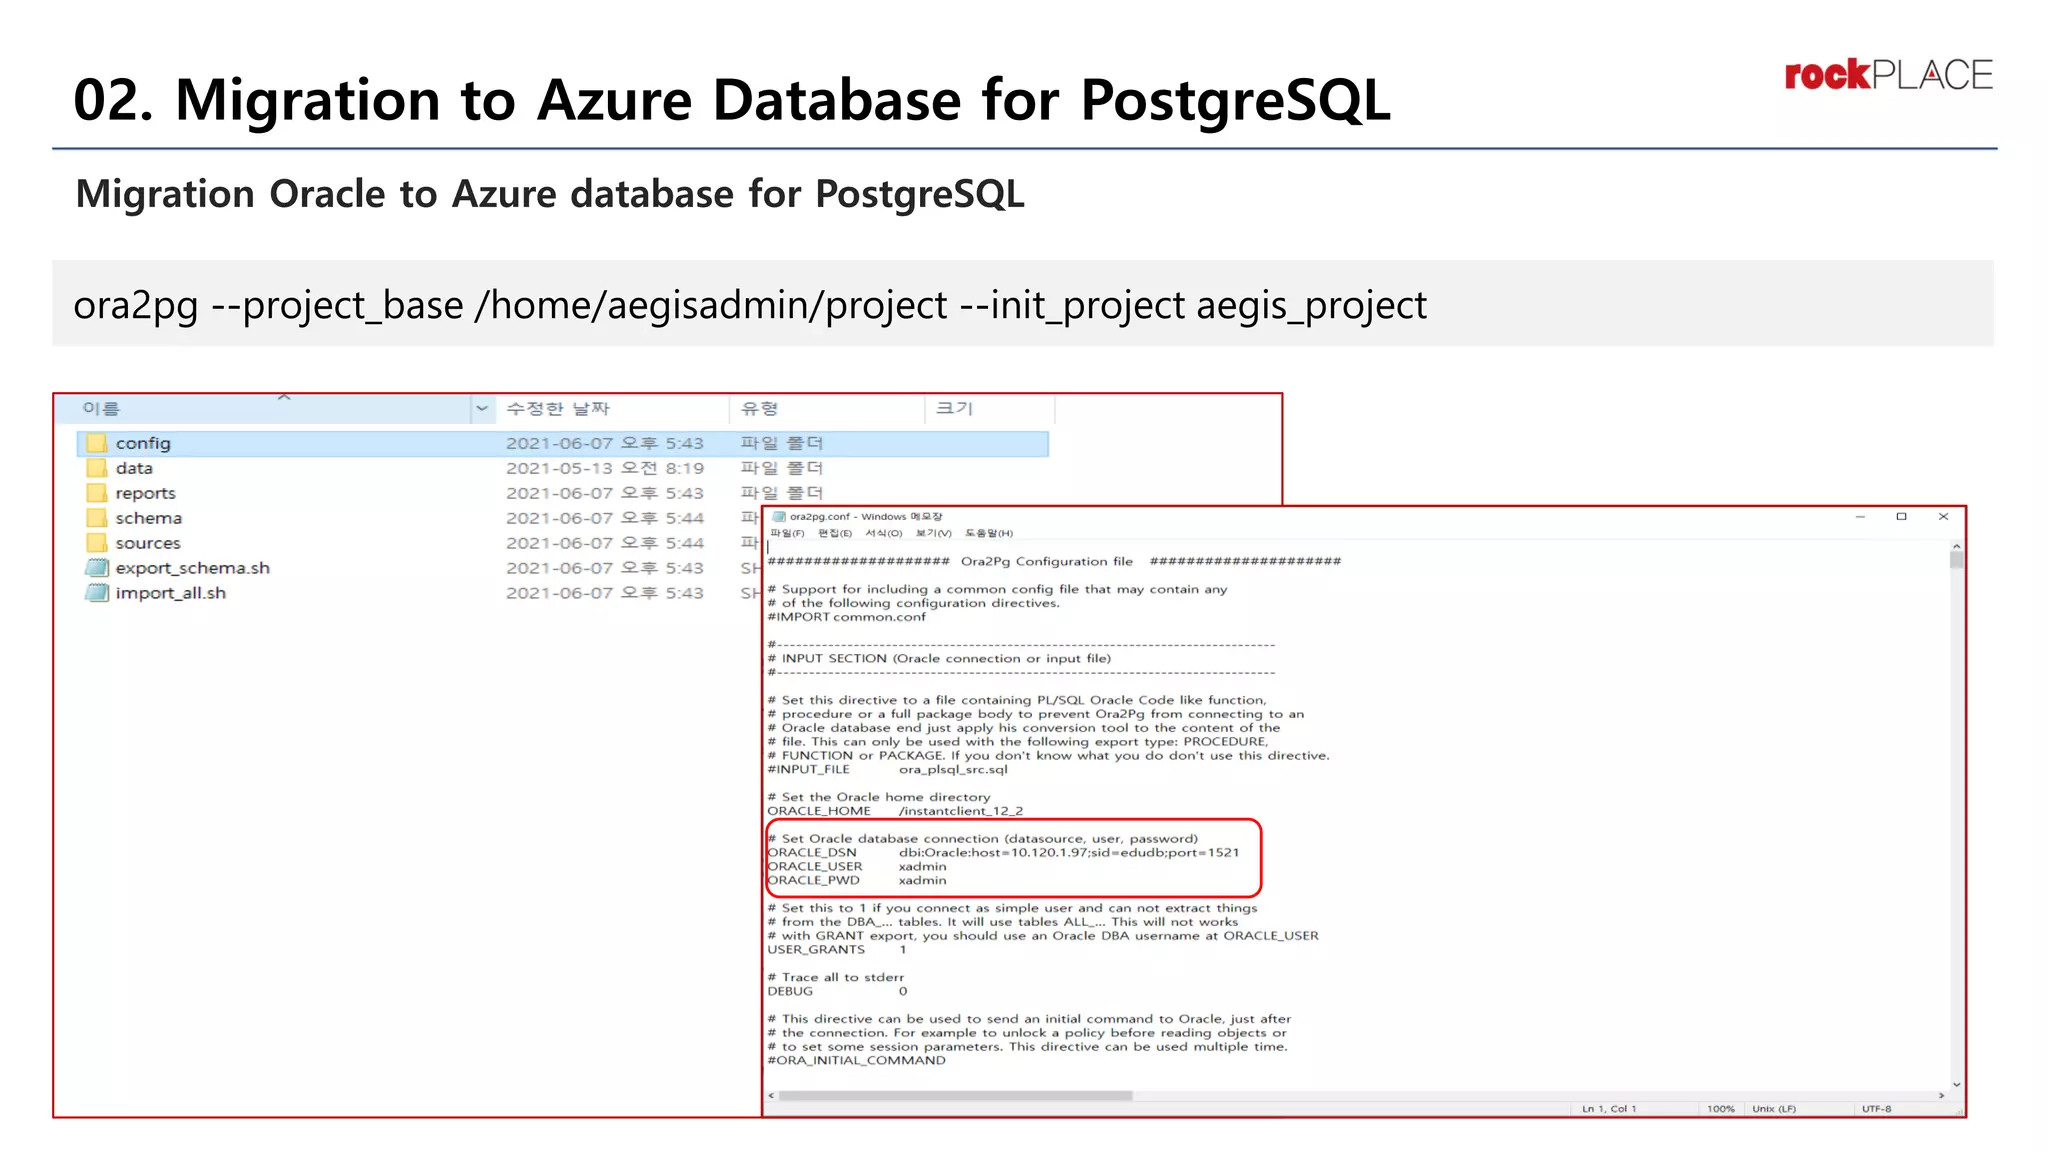This screenshot has height=1152, width=2048.
Task: Click the ORACLE_DSN line in Notepad
Action: tap(1003, 853)
